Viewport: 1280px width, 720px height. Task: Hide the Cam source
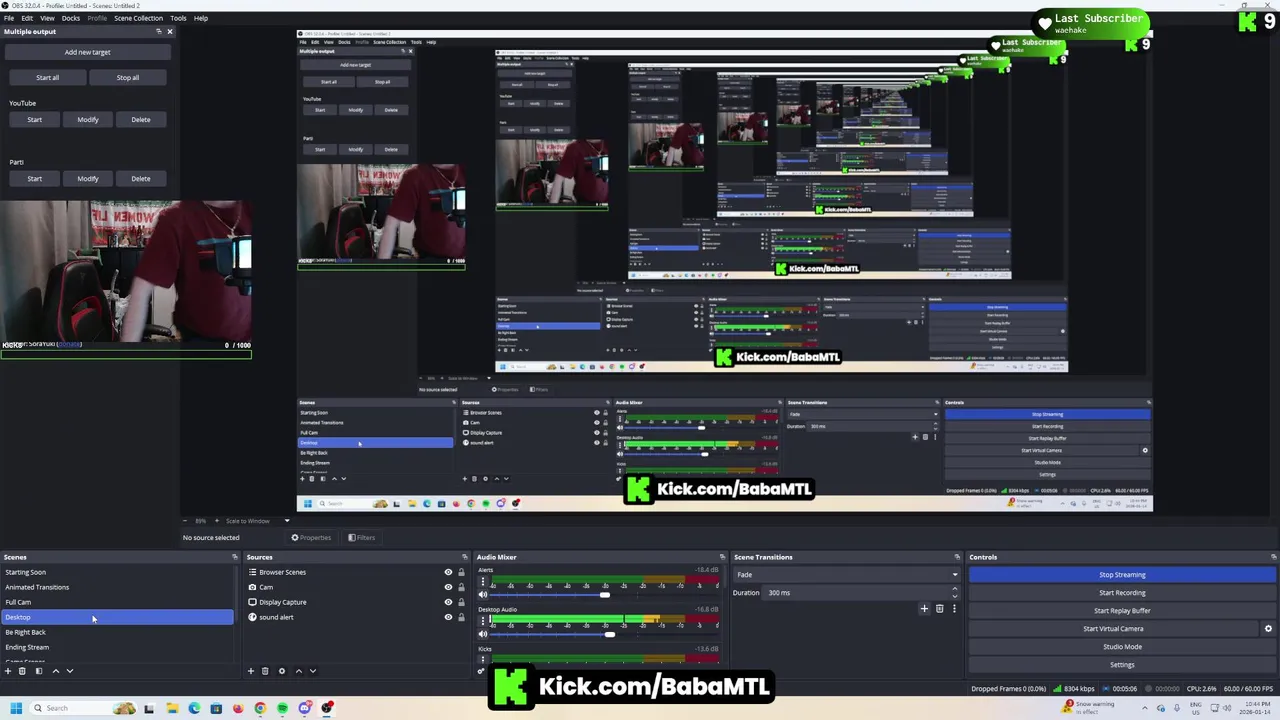pyautogui.click(x=448, y=587)
